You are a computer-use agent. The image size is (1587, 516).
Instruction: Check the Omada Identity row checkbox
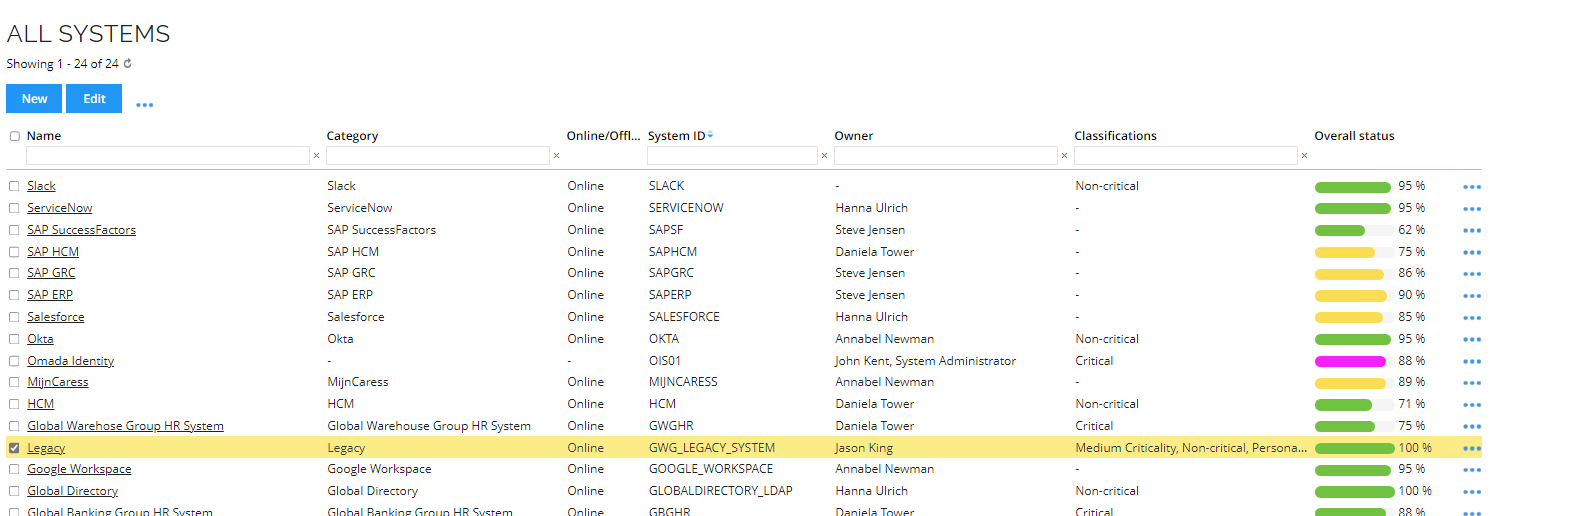click(x=14, y=361)
